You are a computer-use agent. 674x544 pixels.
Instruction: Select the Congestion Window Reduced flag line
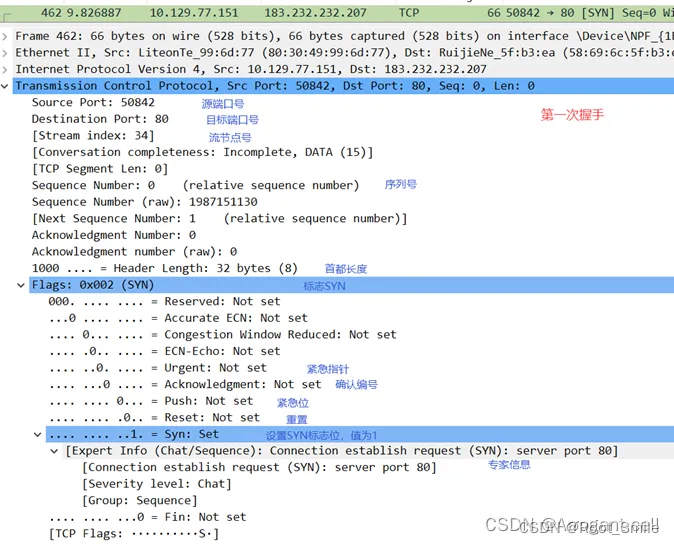coord(222,335)
